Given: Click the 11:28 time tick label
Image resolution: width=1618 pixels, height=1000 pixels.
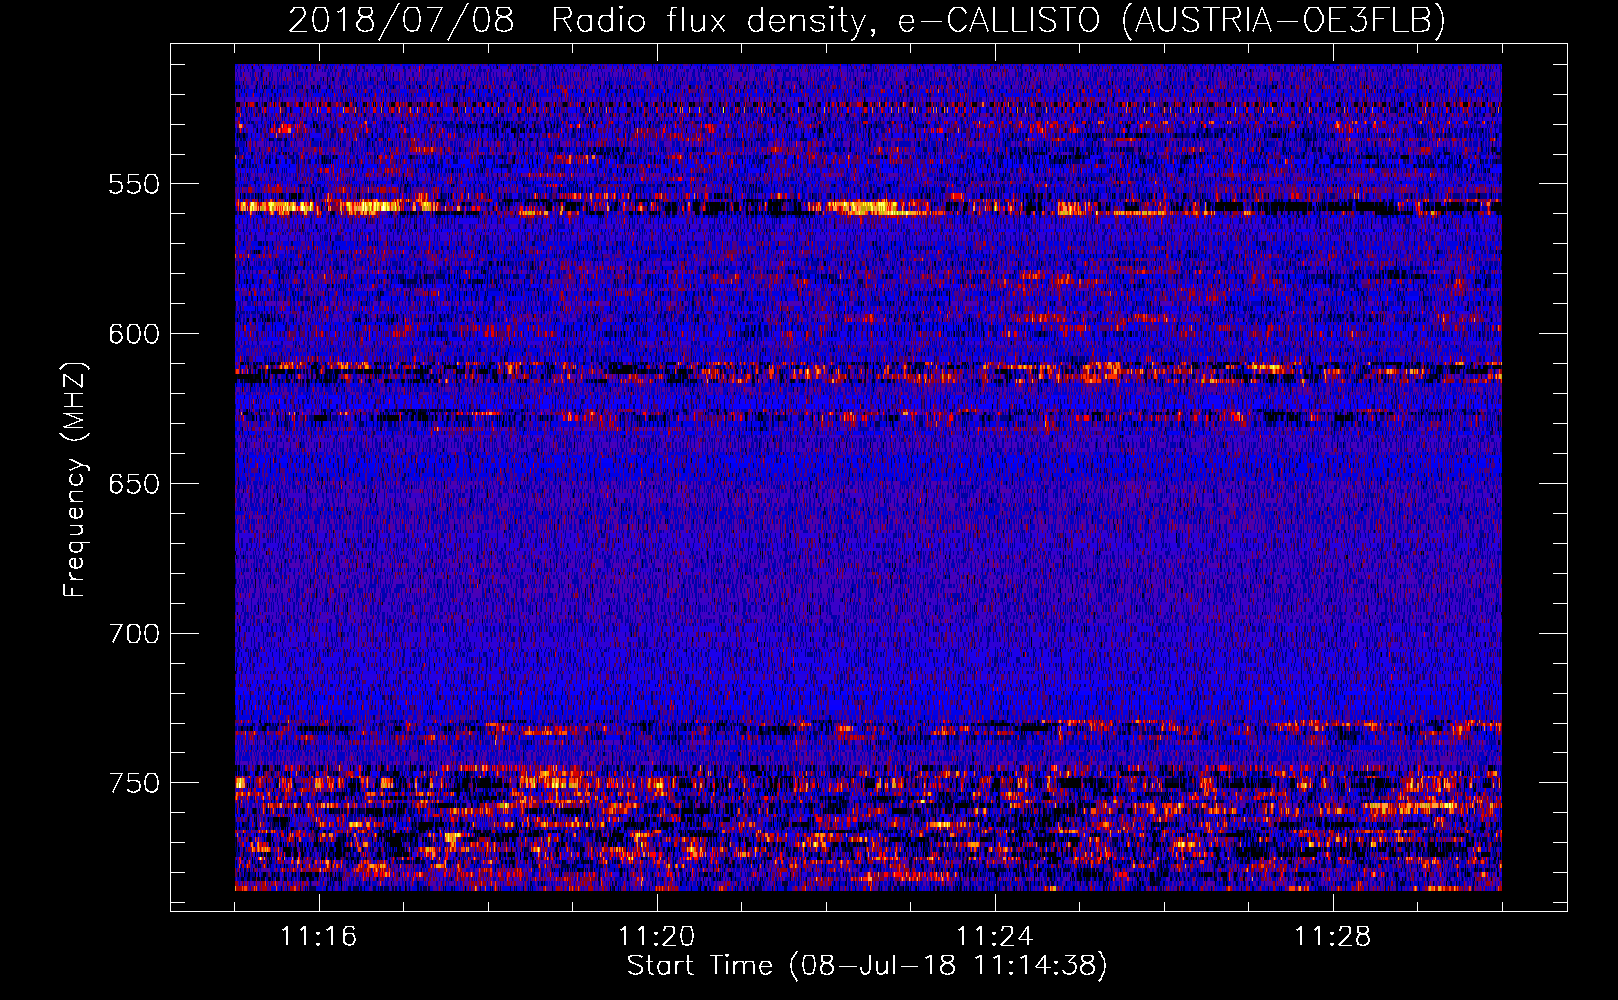Looking at the screenshot, I should [1333, 936].
